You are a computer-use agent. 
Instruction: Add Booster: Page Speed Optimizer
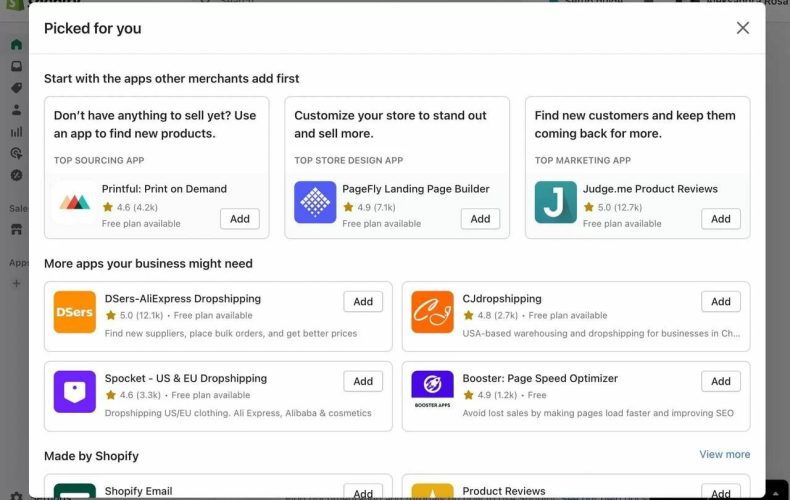tap(720, 381)
